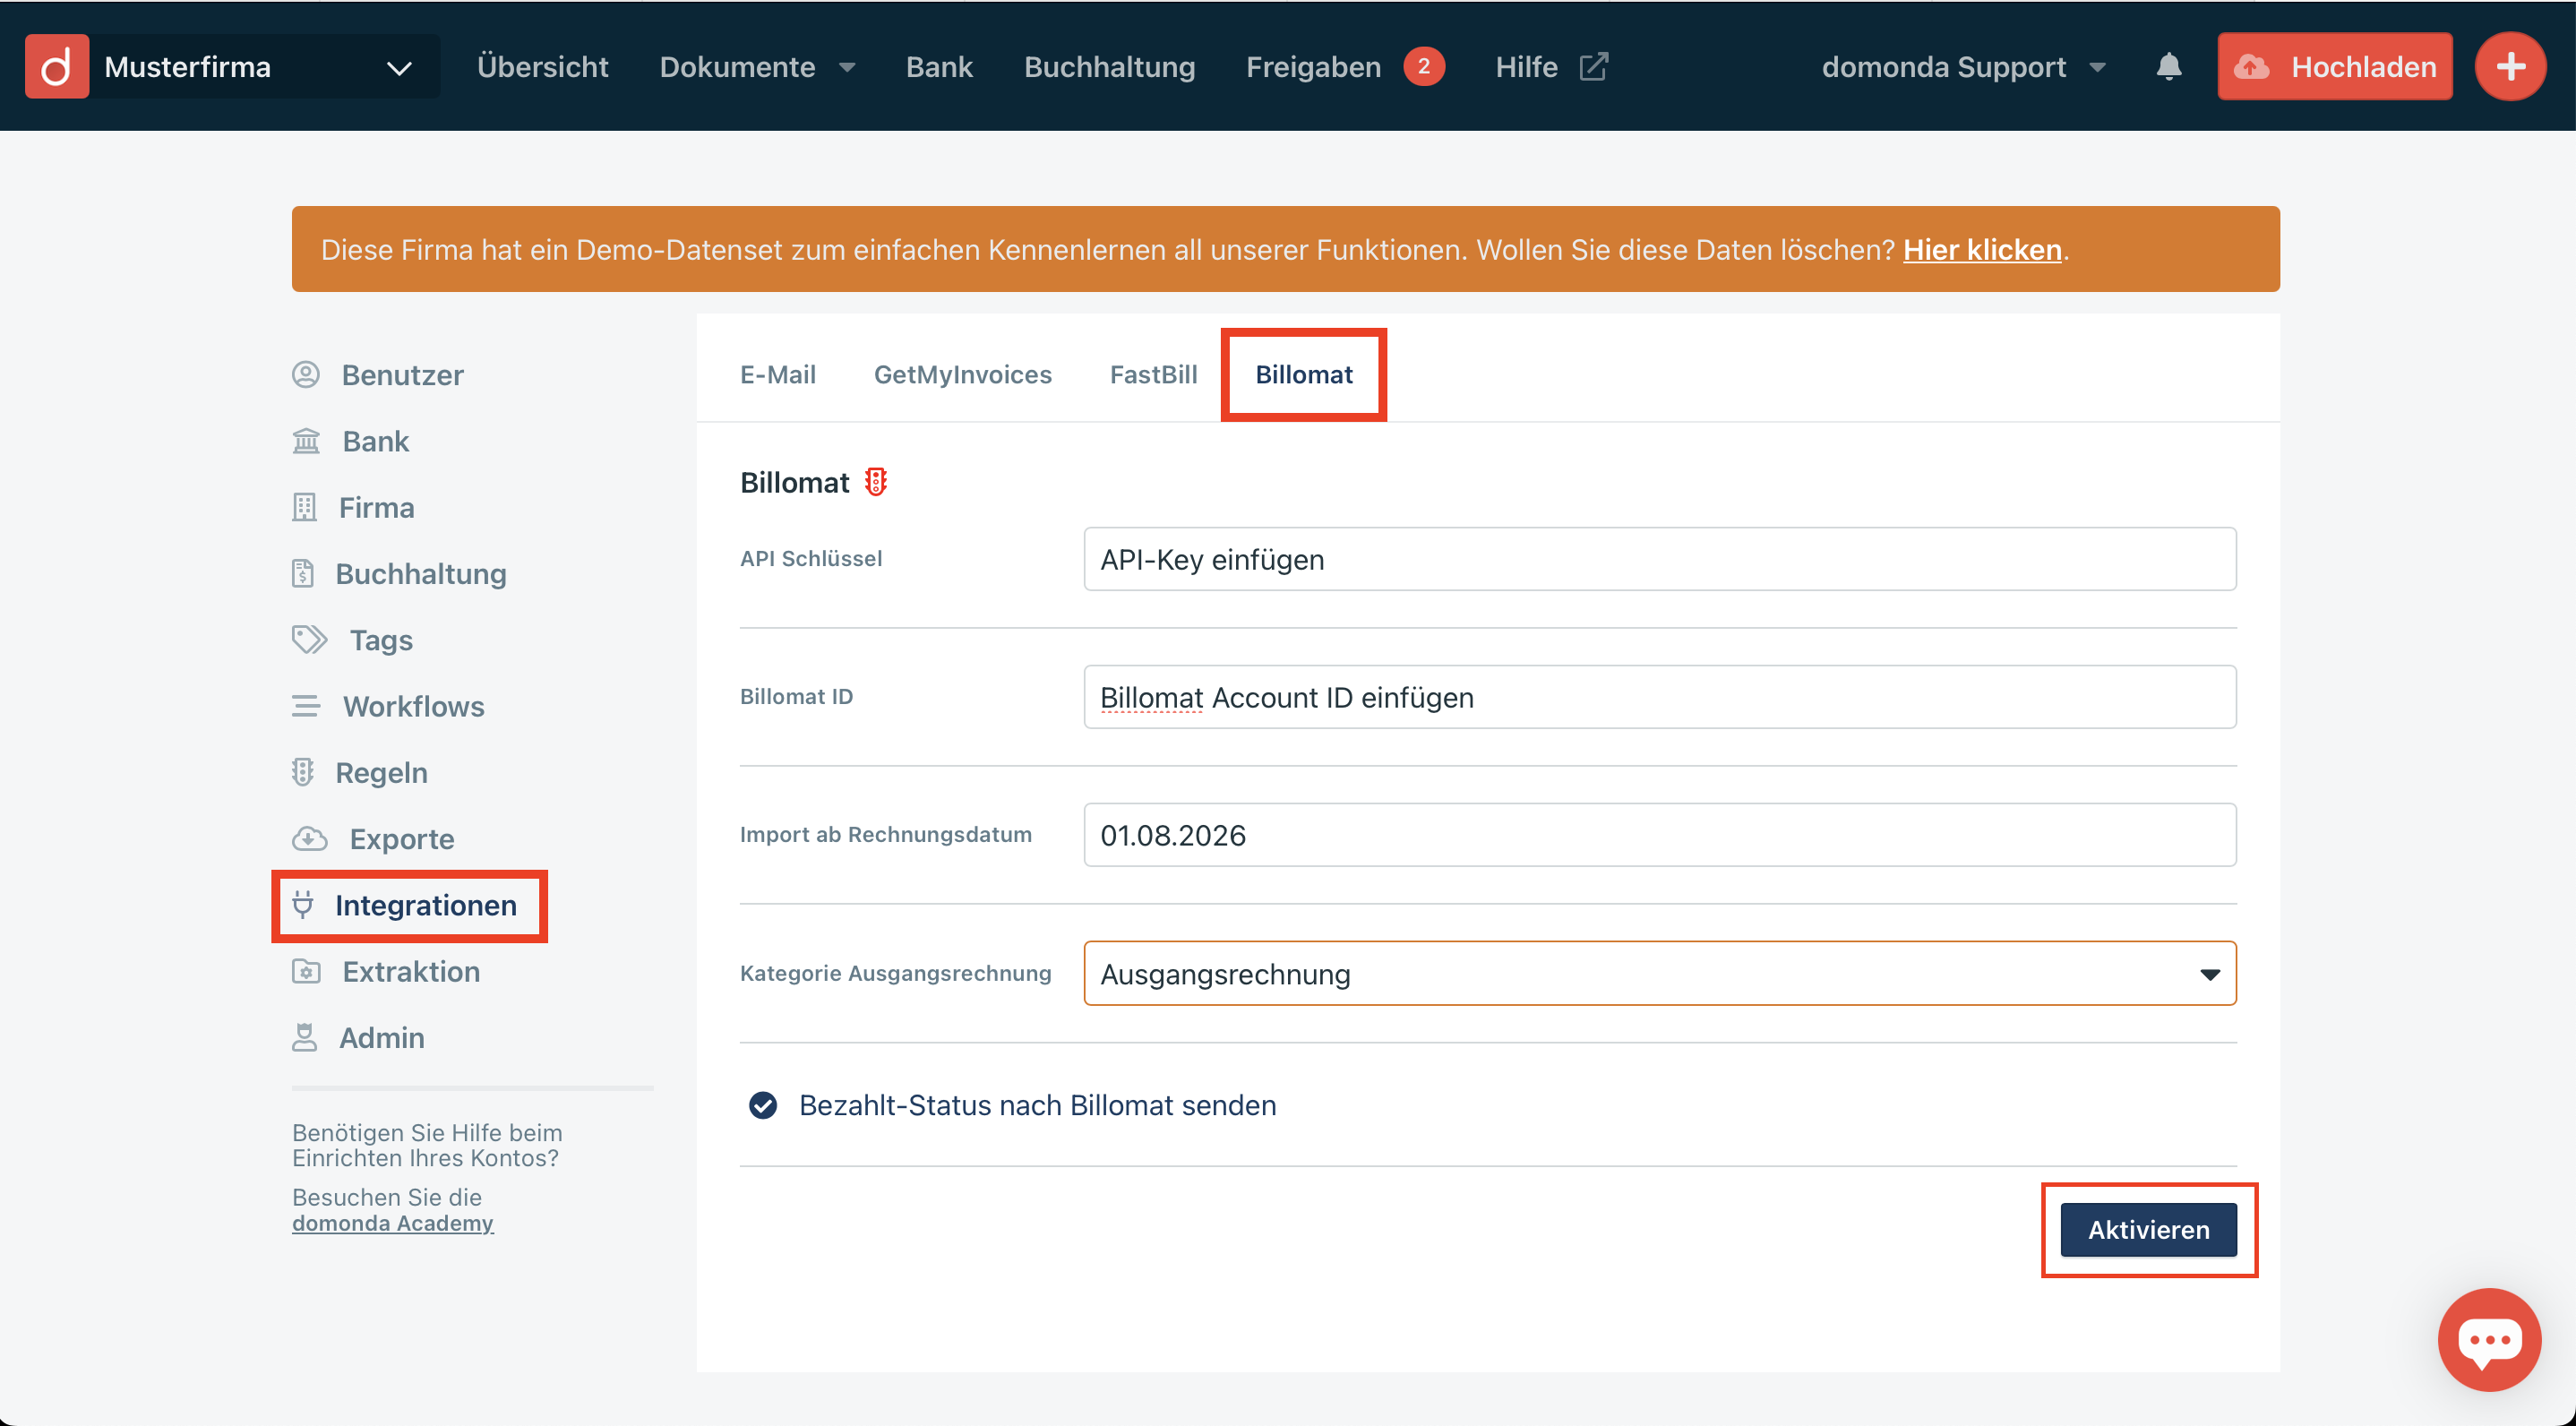Image resolution: width=2576 pixels, height=1426 pixels.
Task: Click the Buchhaltung document icon in sidebar
Action: (x=303, y=573)
